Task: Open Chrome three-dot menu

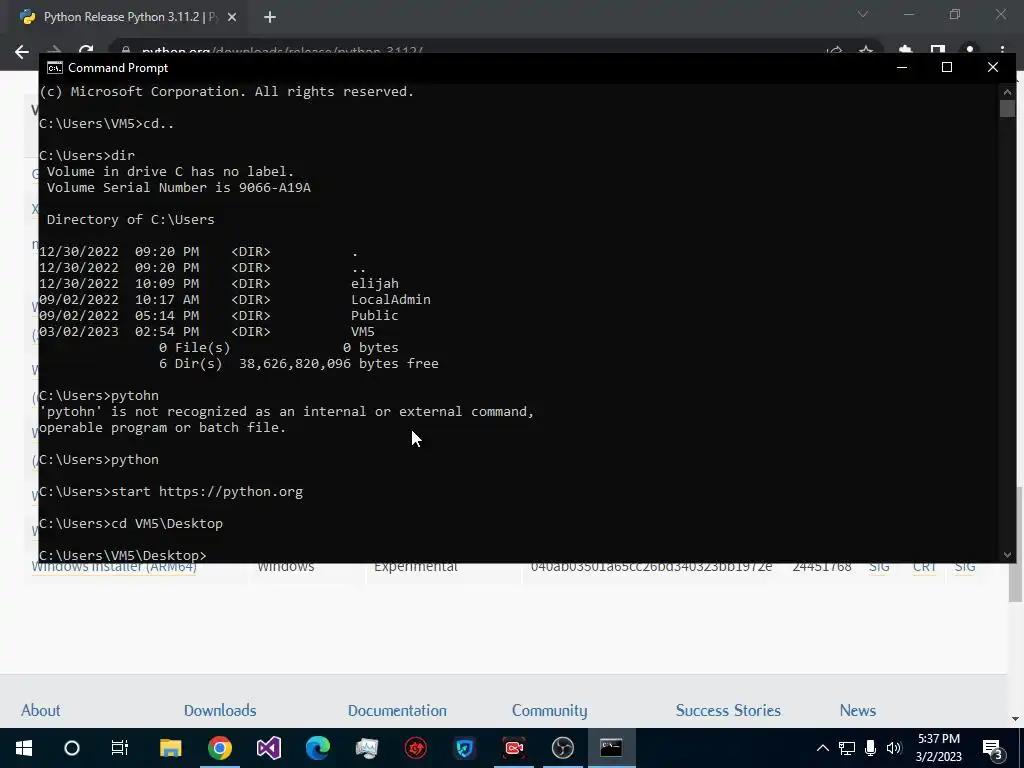Action: (x=1002, y=50)
